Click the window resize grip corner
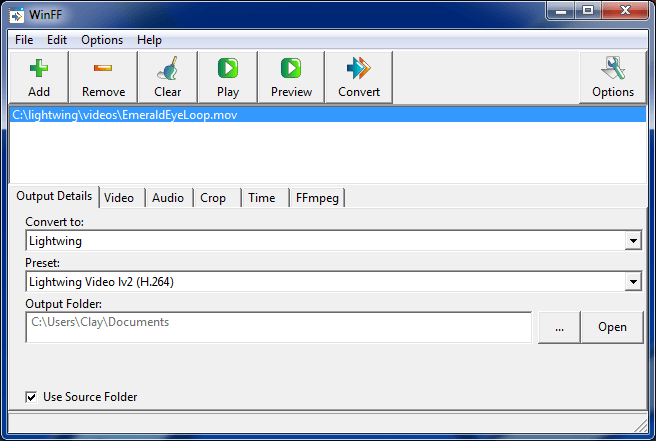656x441 pixels. (641, 426)
